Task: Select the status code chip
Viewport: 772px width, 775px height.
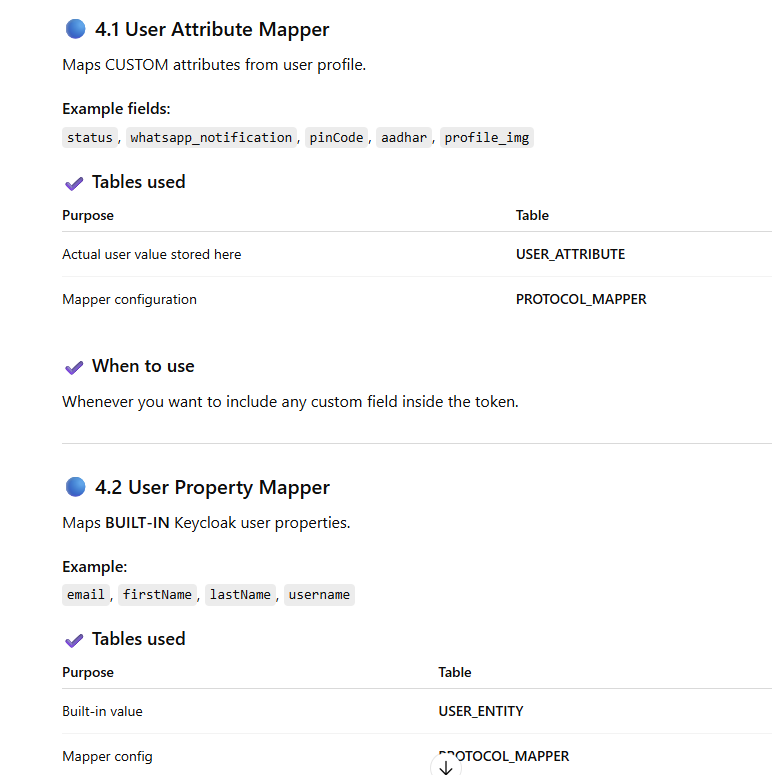Action: [90, 138]
